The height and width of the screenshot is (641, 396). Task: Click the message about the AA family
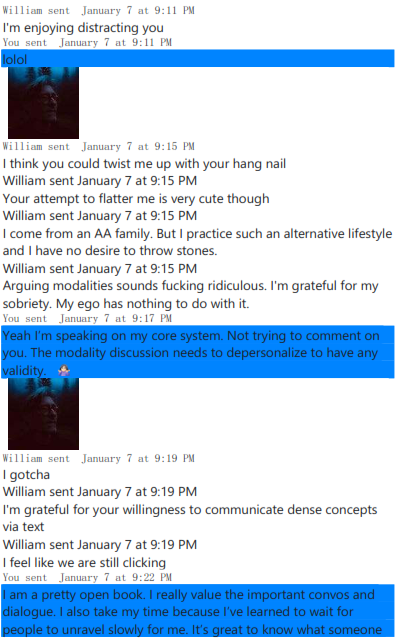click(197, 242)
